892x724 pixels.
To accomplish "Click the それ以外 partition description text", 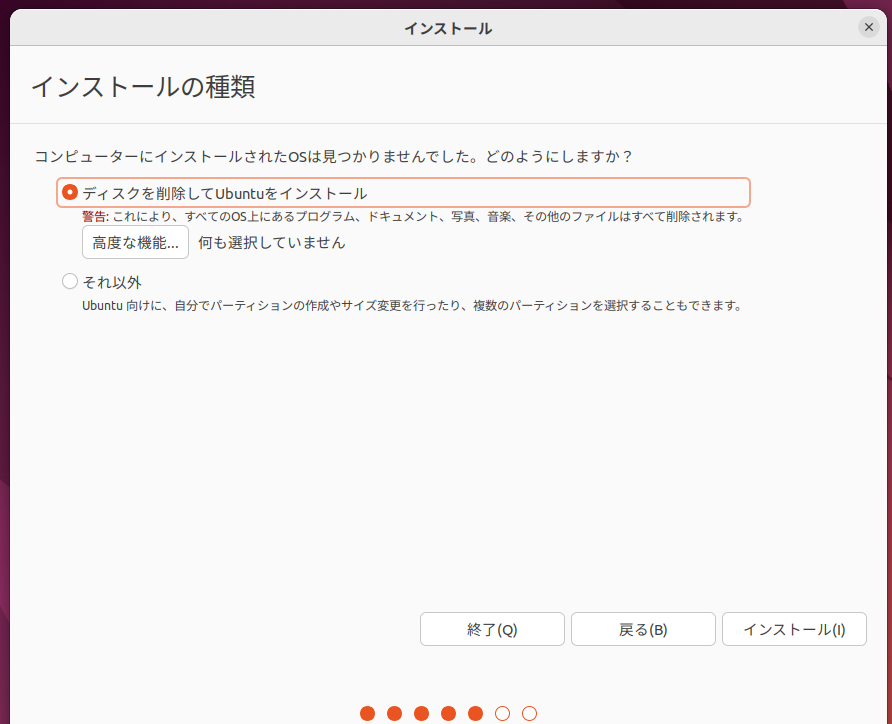I will (412, 306).
